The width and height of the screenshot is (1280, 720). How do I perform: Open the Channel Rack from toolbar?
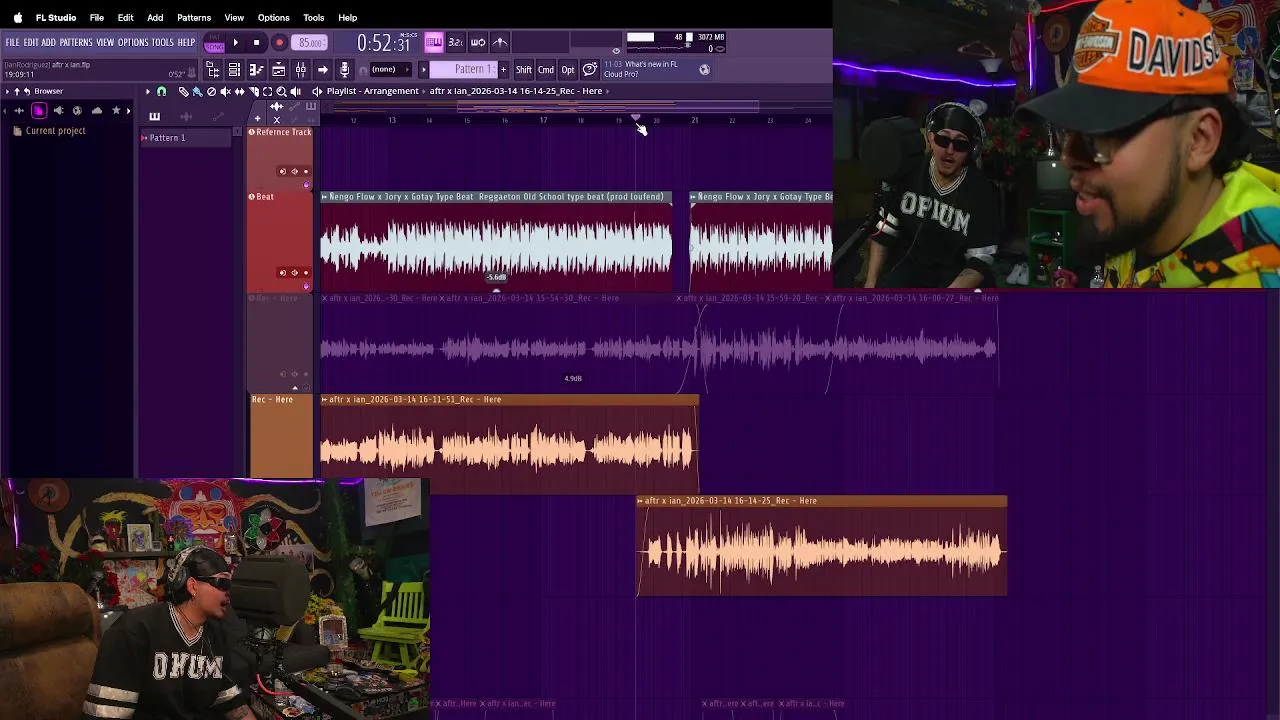click(x=234, y=69)
